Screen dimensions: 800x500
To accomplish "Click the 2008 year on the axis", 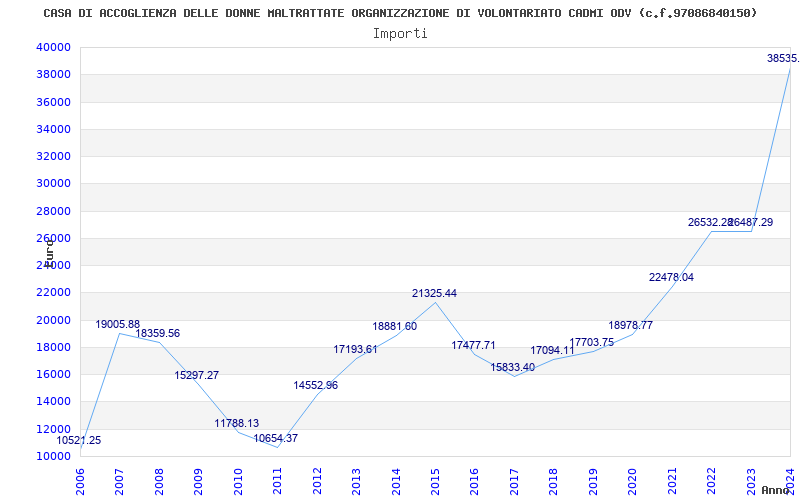I will 159,482.
